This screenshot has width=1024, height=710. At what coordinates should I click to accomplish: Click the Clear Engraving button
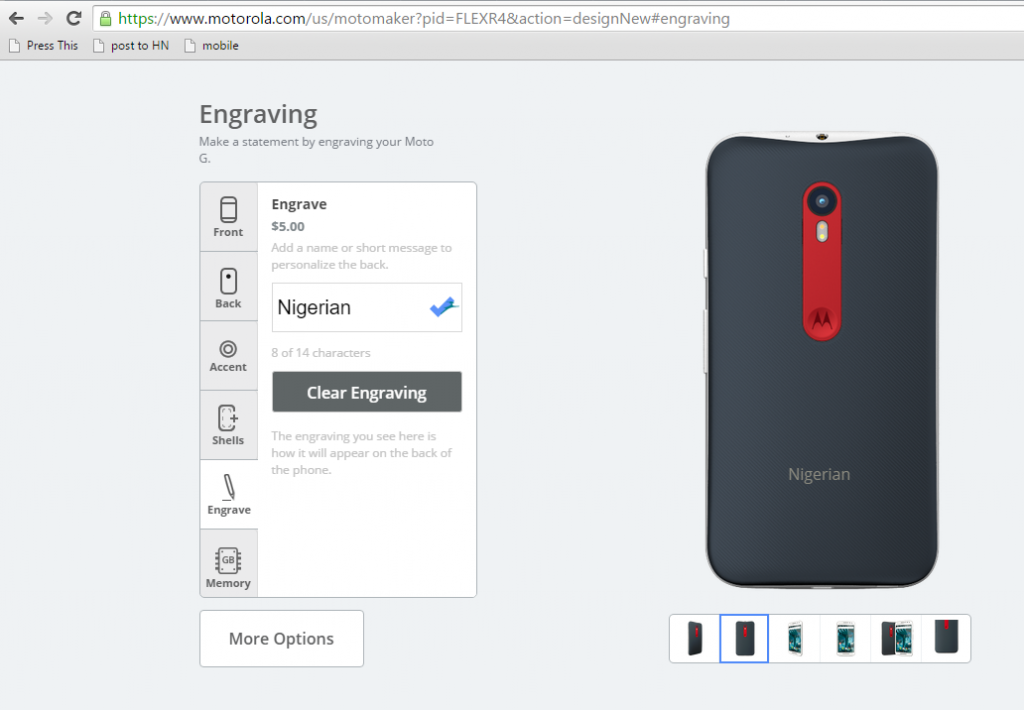(x=366, y=392)
